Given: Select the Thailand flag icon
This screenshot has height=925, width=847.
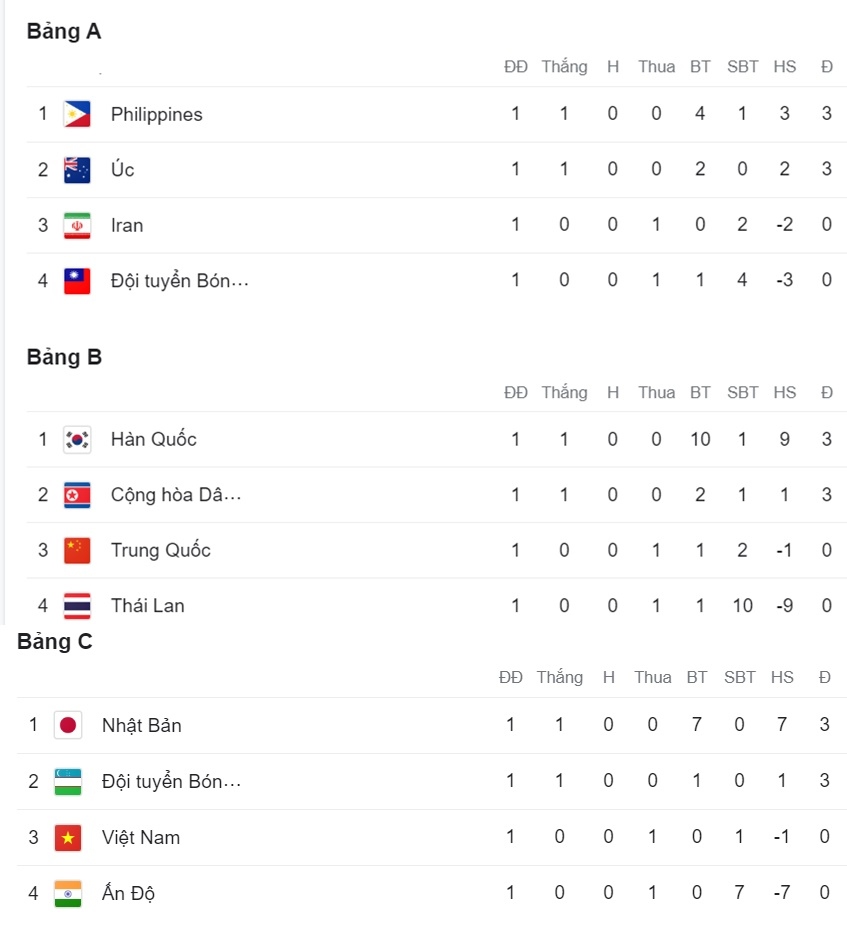Looking at the screenshot, I should (77, 606).
